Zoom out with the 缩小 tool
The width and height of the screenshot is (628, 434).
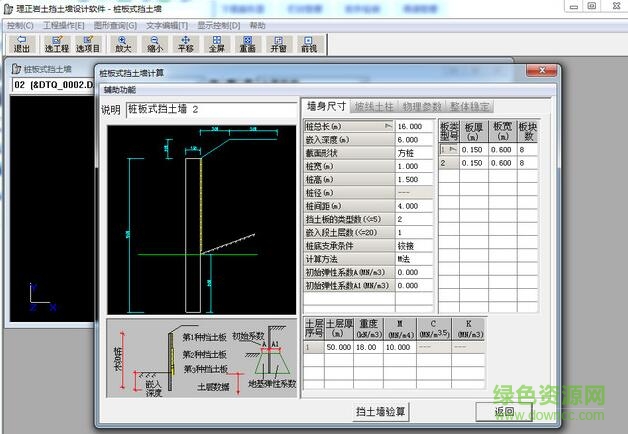point(154,43)
